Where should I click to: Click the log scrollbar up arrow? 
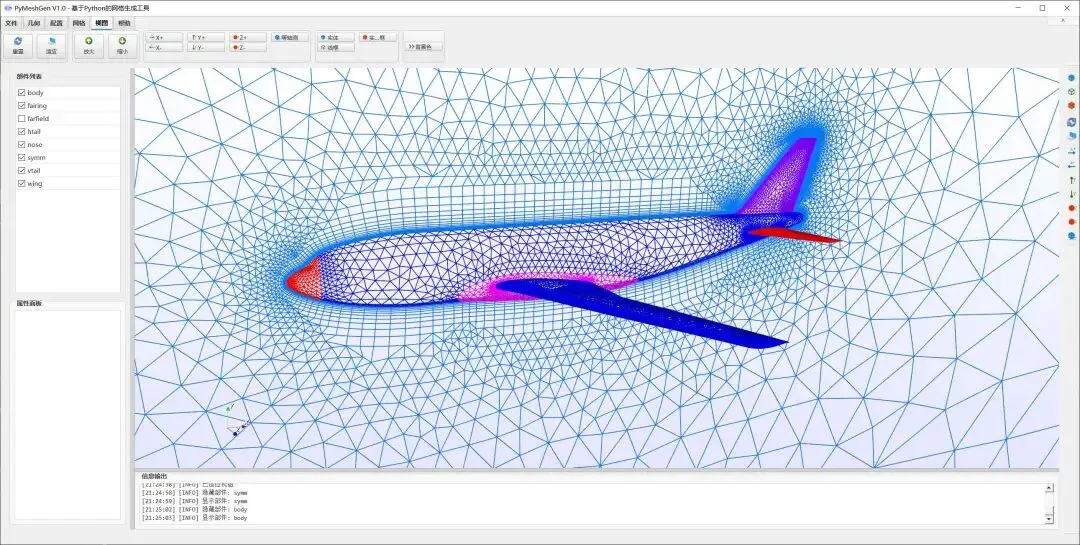(x=1049, y=488)
